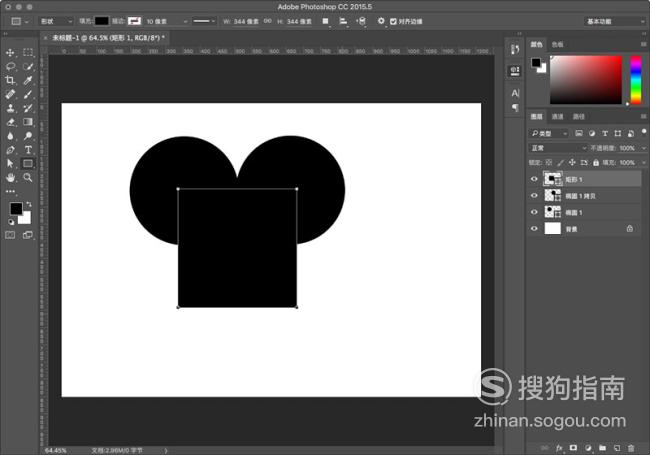
Task: Select the Healing Brush tool
Action: pyautogui.click(x=10, y=94)
